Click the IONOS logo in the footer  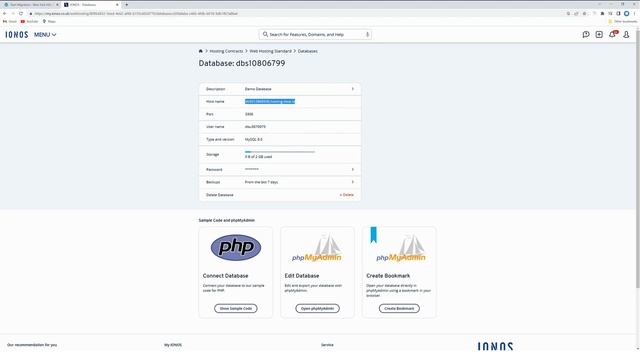495,346
